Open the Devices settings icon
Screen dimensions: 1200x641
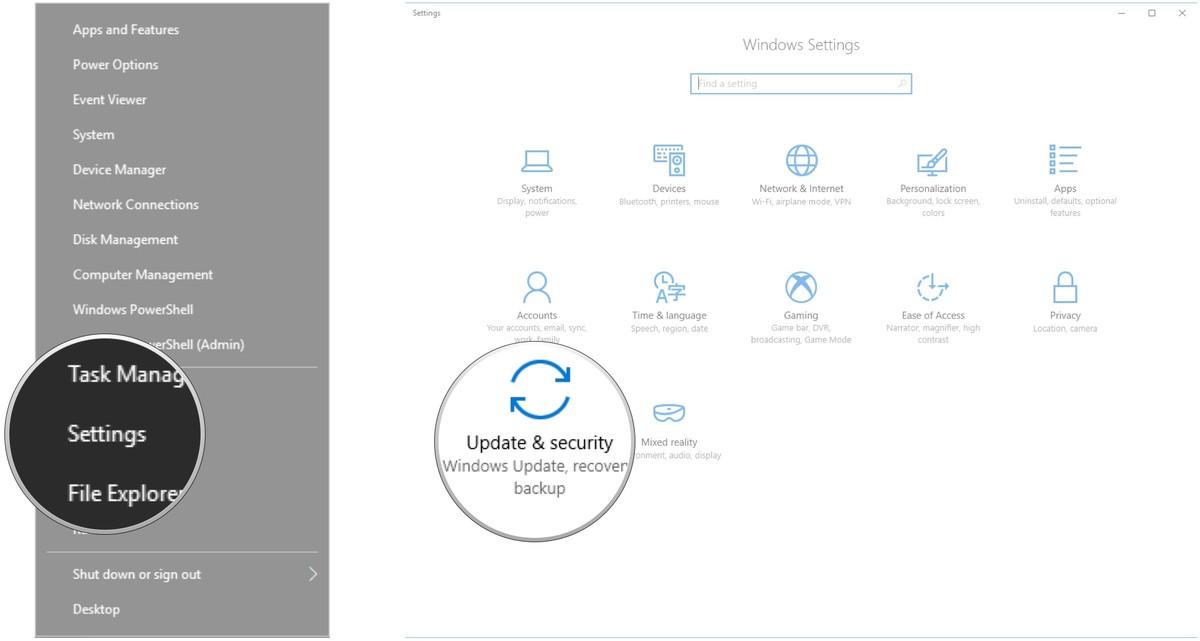click(x=669, y=160)
